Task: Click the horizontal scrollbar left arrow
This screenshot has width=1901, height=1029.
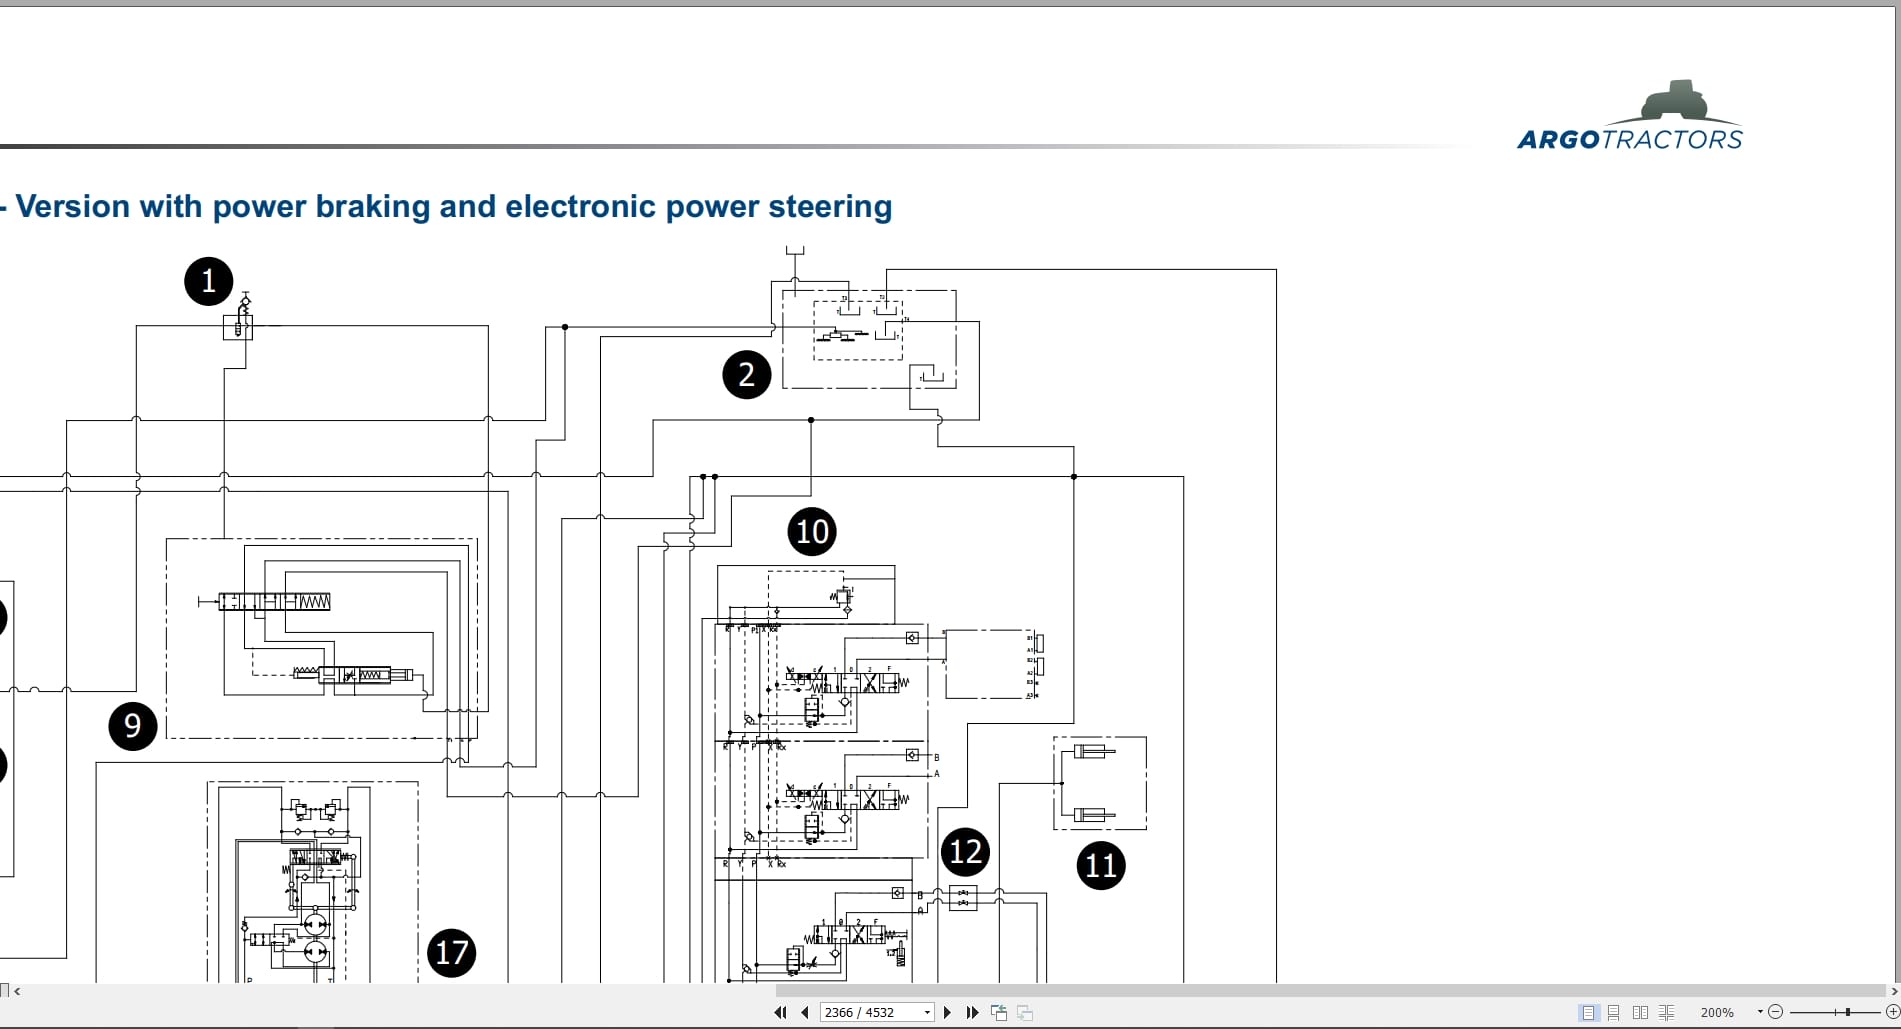Action: click(17, 991)
